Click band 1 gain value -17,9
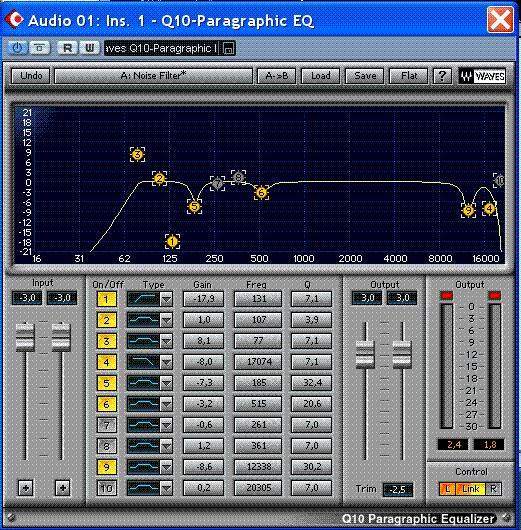The width and height of the screenshot is (521, 530). pyautogui.click(x=203, y=299)
